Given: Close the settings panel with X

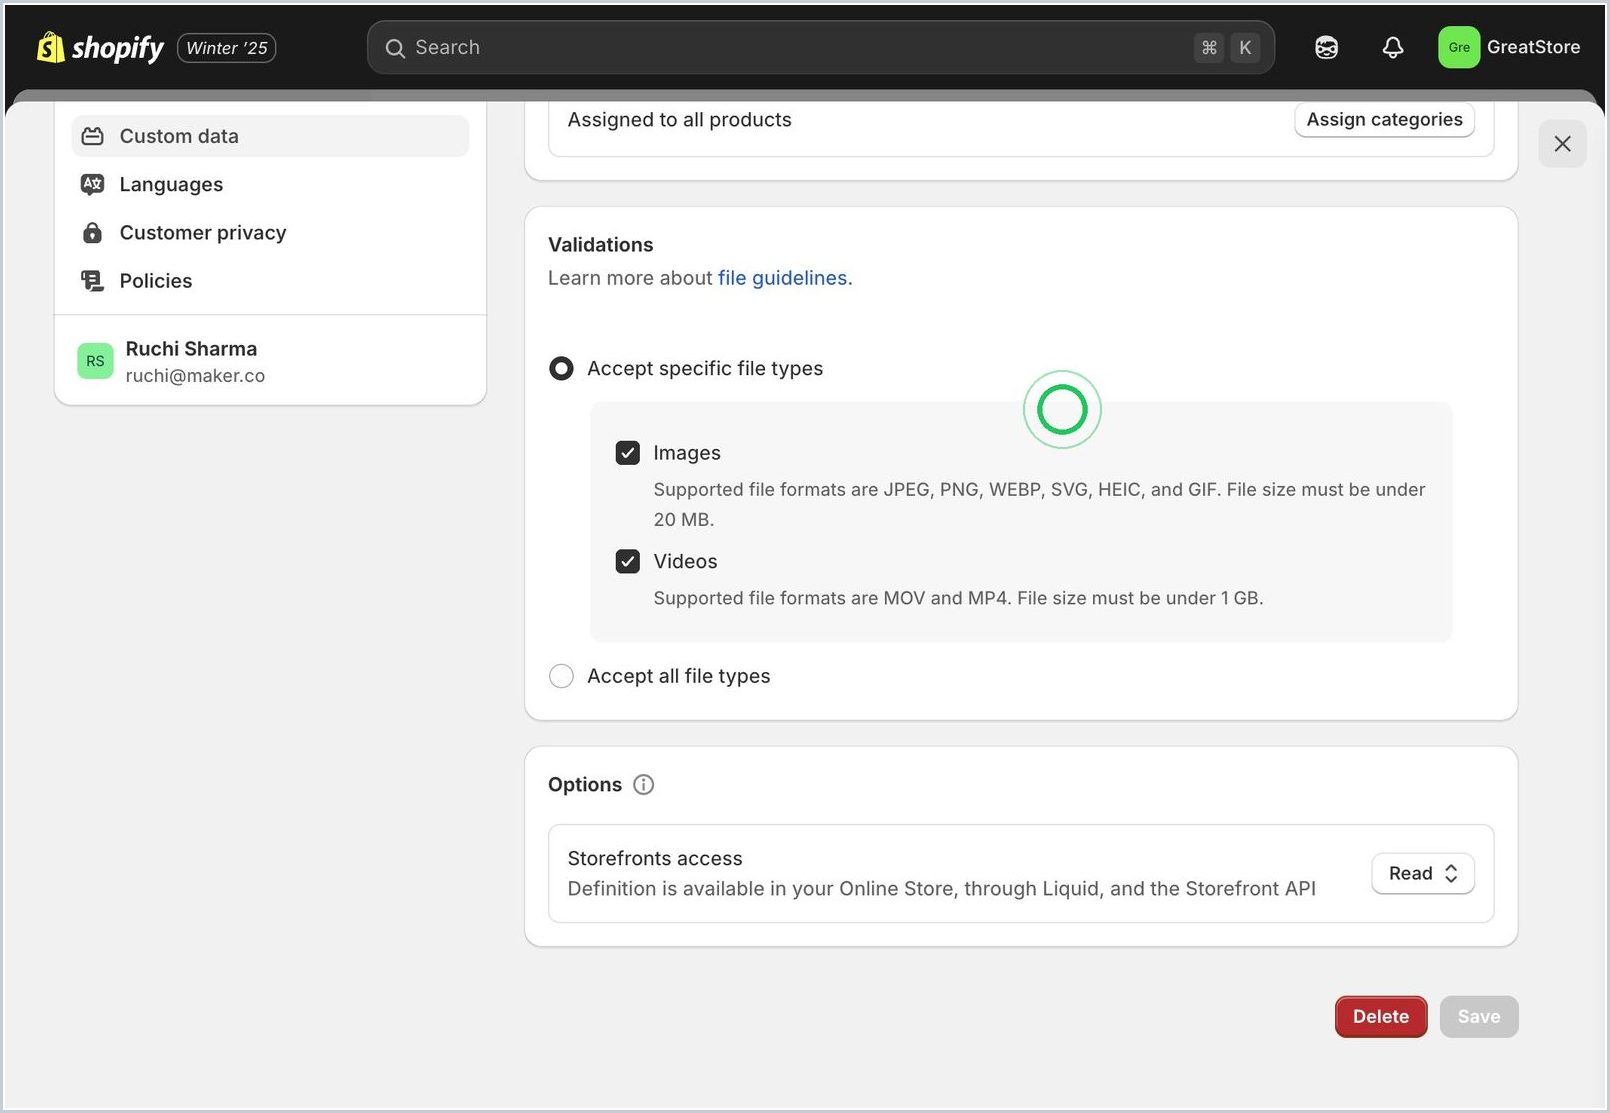Looking at the screenshot, I should pyautogui.click(x=1562, y=144).
